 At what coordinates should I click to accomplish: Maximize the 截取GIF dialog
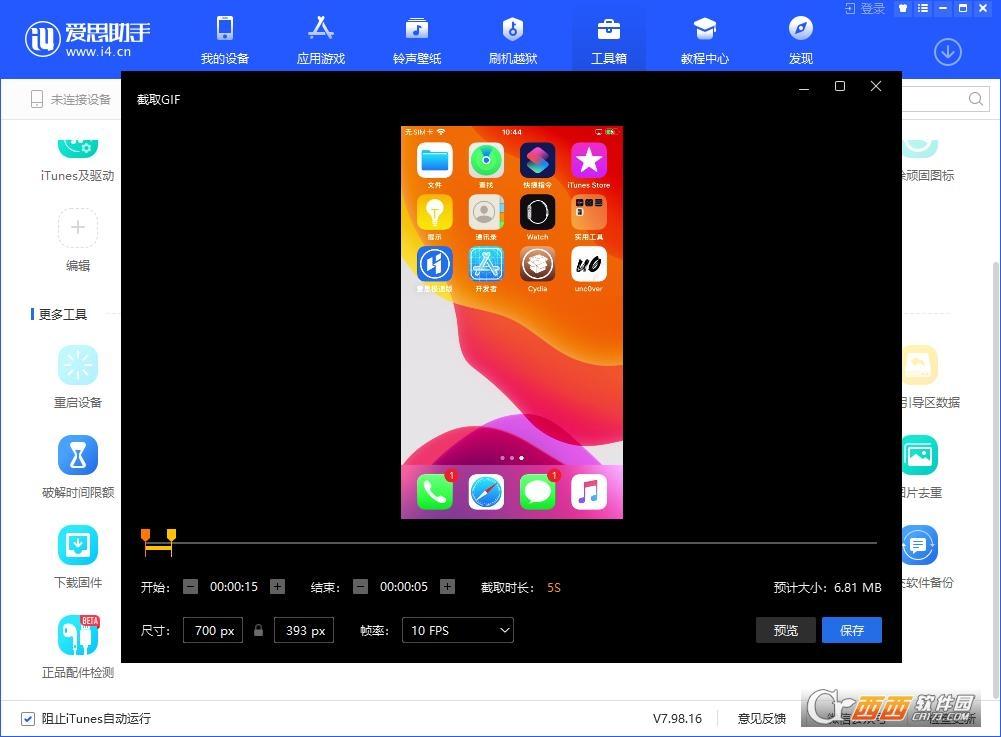840,86
